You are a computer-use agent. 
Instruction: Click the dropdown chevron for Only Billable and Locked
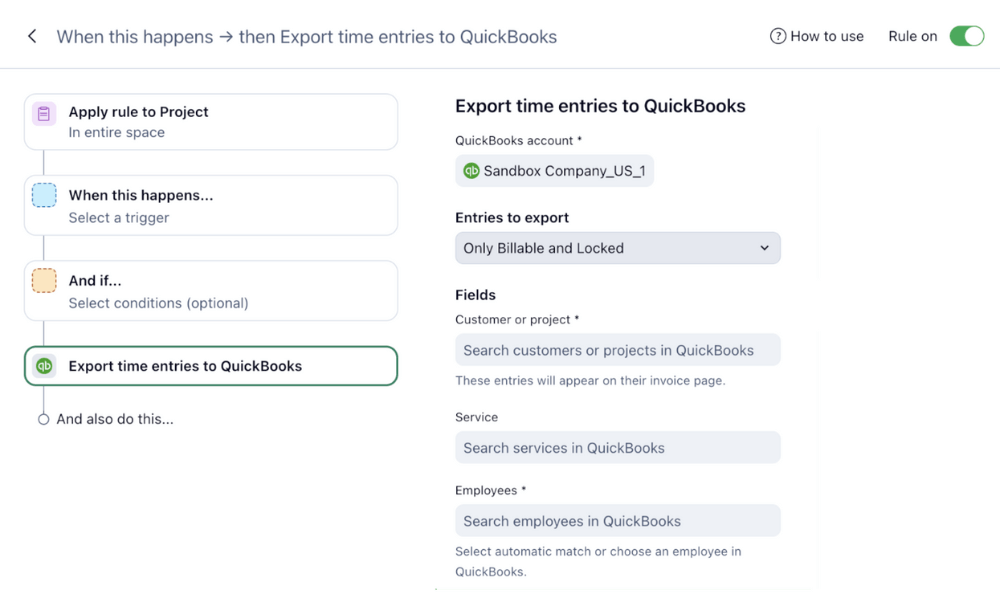[x=765, y=248]
